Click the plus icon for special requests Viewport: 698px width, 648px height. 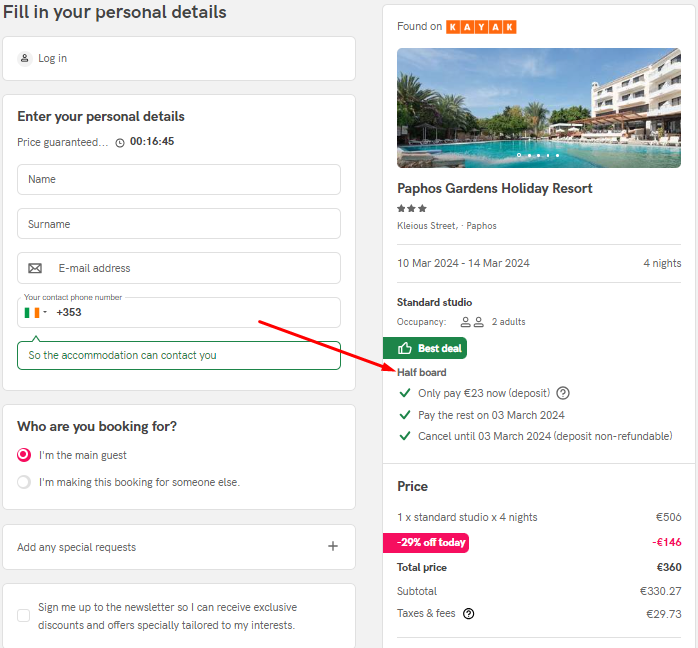click(333, 546)
